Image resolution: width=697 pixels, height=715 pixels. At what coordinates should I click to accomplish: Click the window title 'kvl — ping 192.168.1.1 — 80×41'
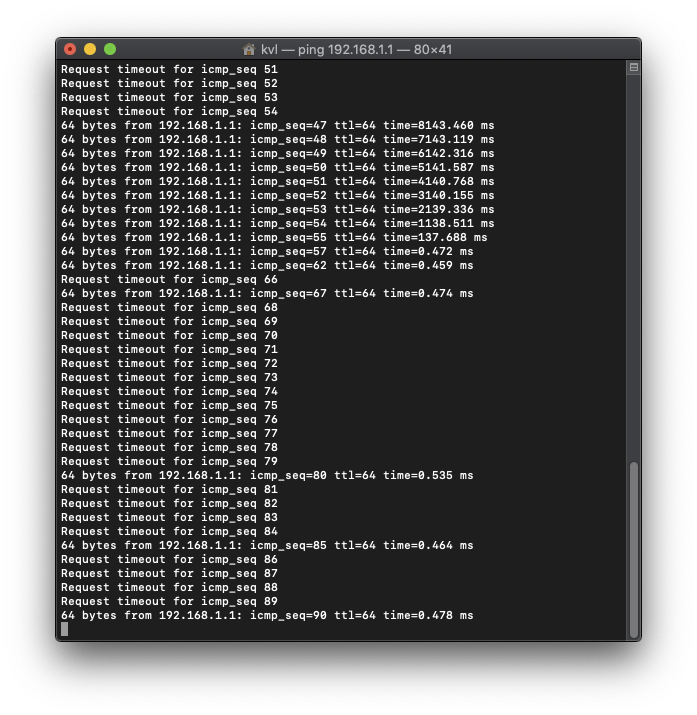coord(356,49)
